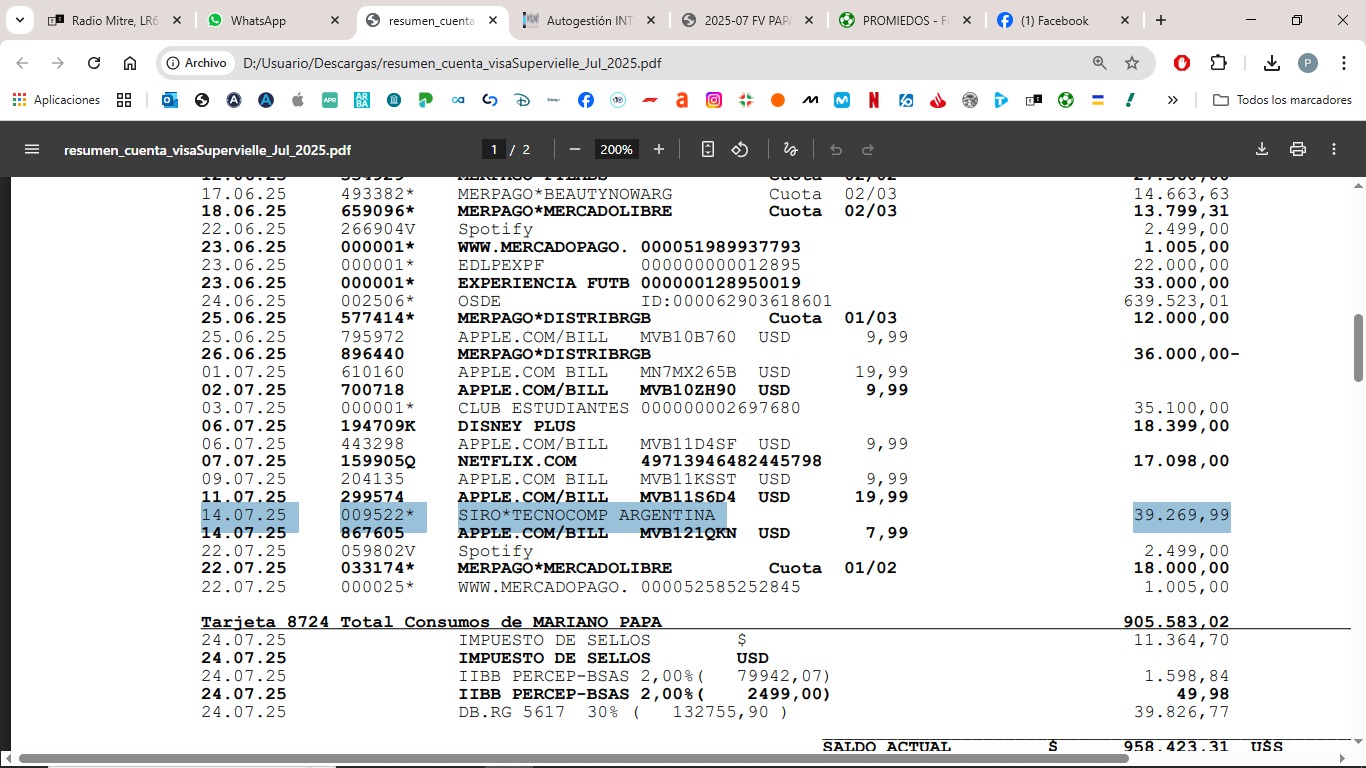Open the Netflix bookmark icon

coord(874,100)
